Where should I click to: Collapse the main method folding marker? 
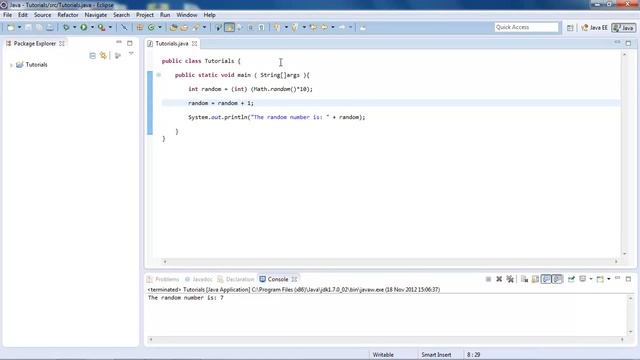click(158, 75)
